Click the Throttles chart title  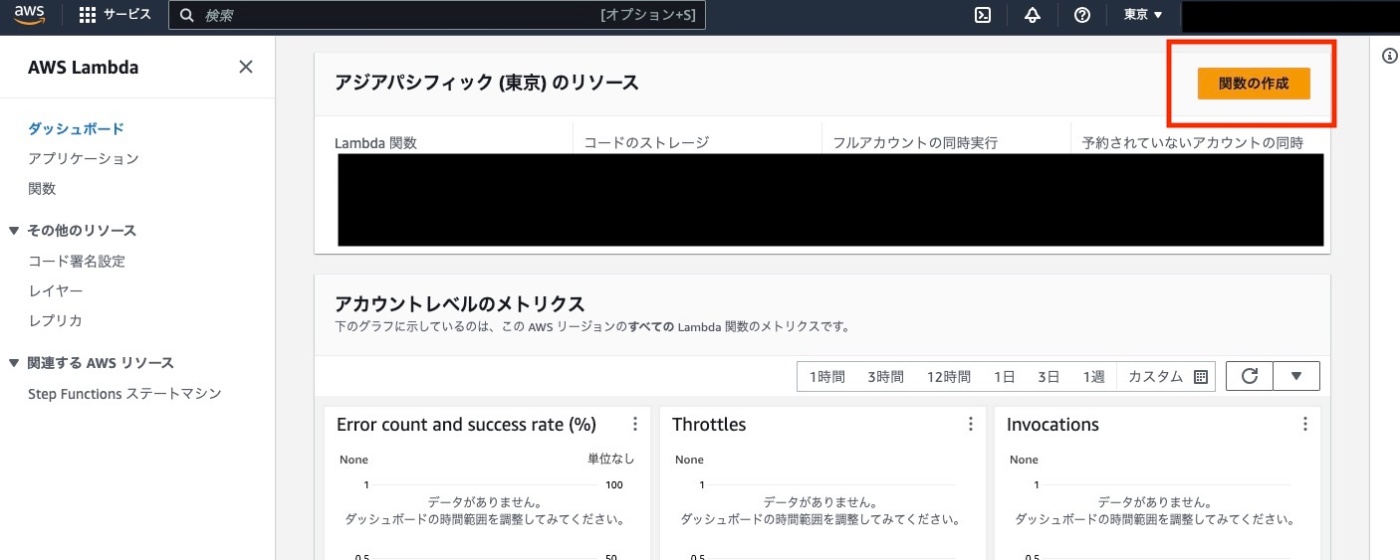tap(709, 425)
